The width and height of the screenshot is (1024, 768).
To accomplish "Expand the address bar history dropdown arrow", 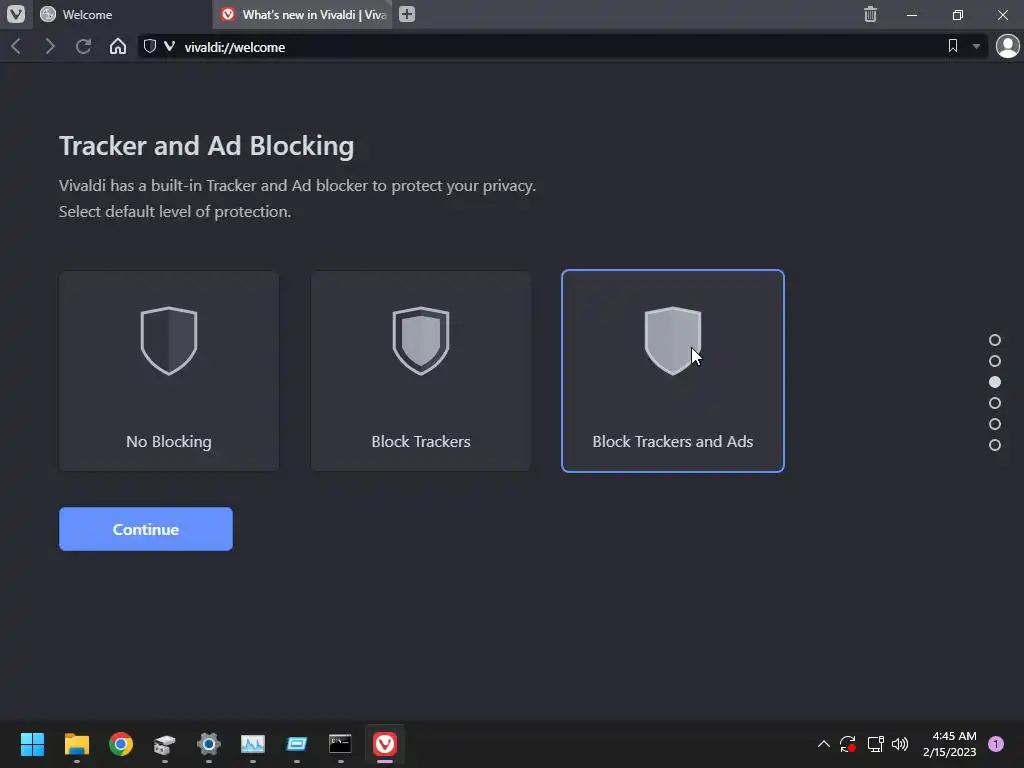I will pos(976,46).
